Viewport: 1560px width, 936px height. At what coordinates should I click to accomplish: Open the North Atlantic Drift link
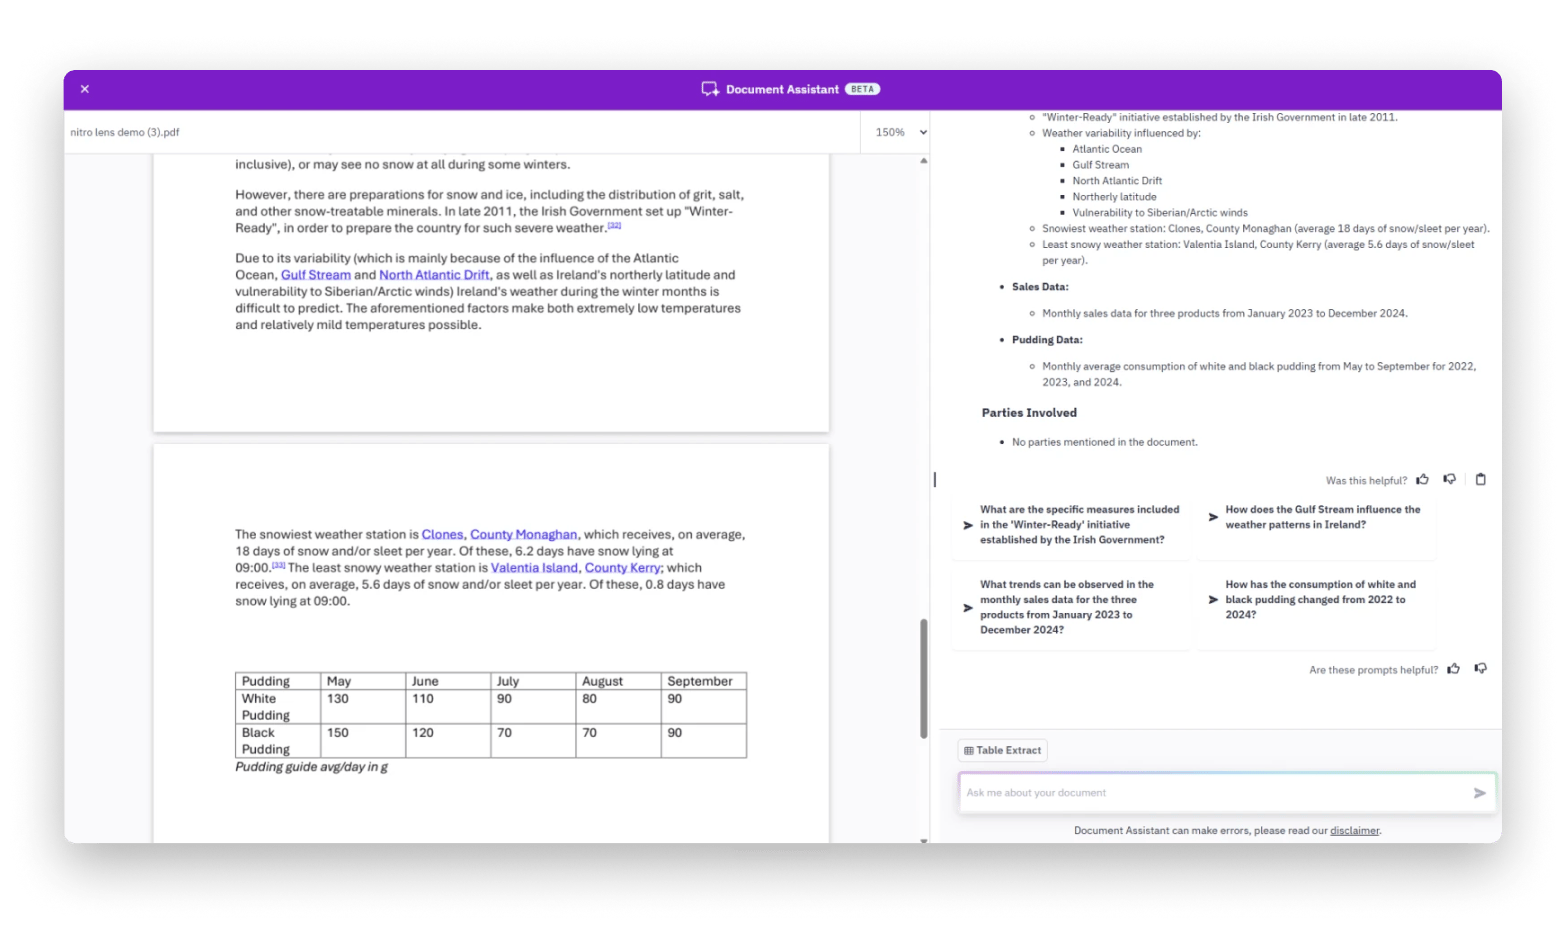434,275
